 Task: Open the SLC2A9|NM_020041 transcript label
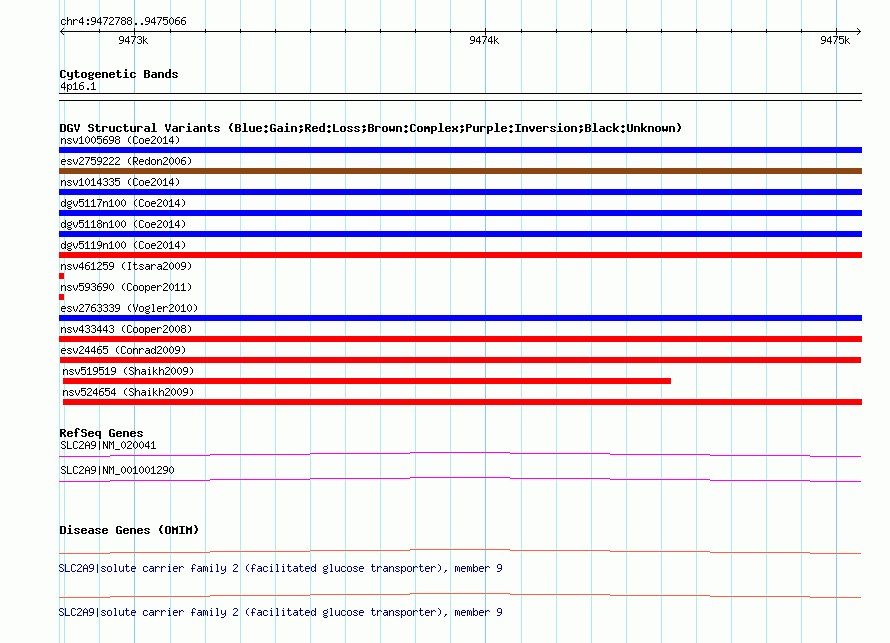point(108,446)
